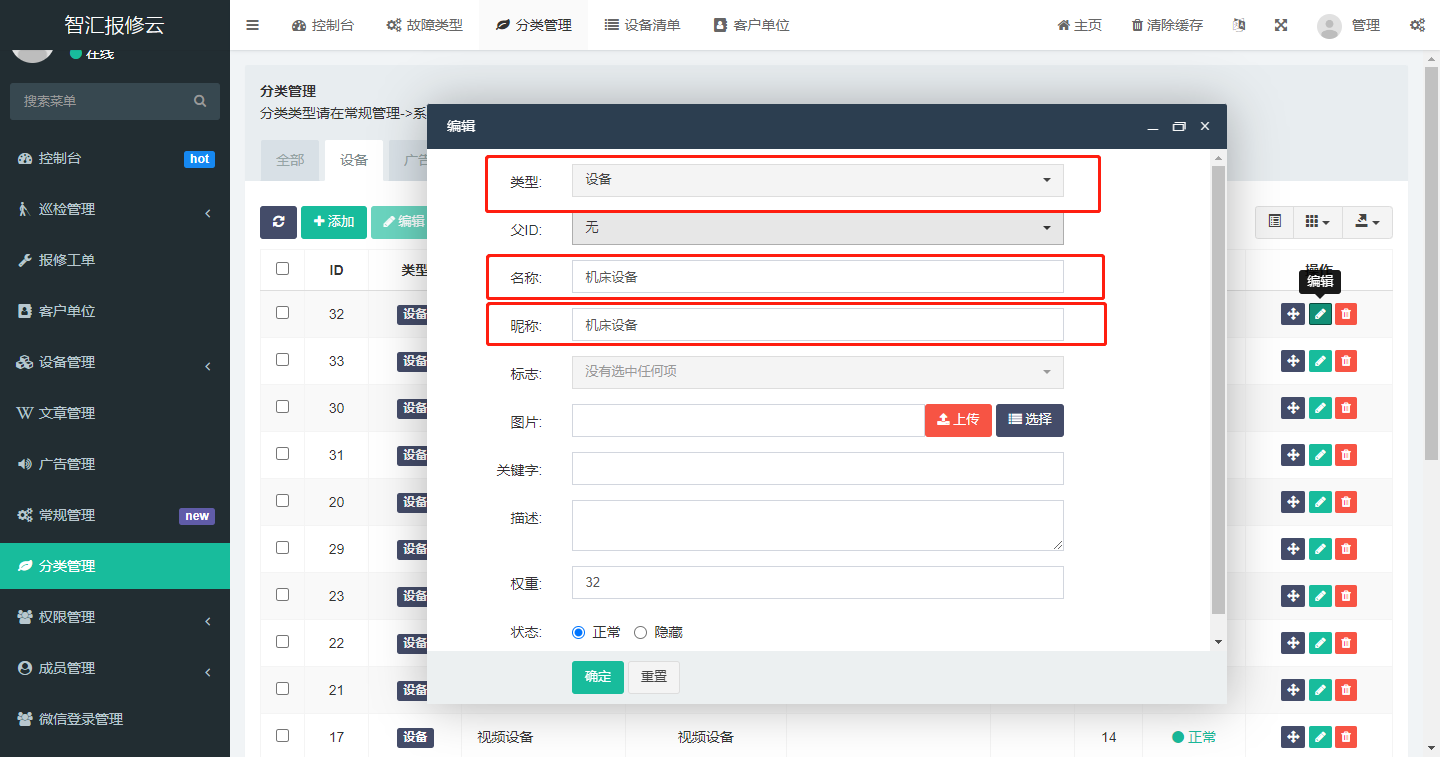Click the magnifier icon in menu search box
Screen dimensions: 1440x757
[200, 101]
